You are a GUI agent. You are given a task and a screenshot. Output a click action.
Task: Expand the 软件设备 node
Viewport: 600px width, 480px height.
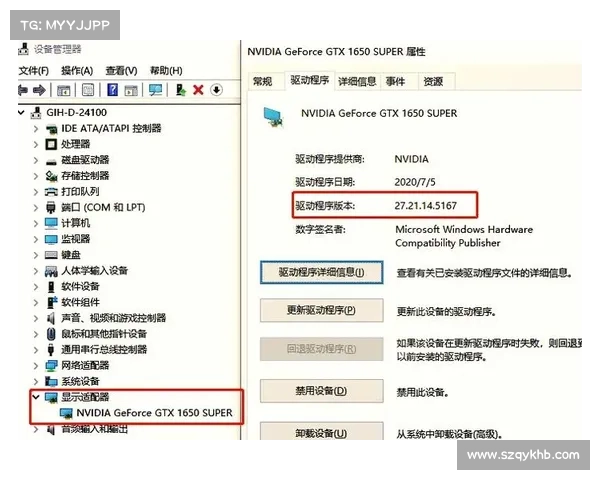pyautogui.click(x=36, y=287)
